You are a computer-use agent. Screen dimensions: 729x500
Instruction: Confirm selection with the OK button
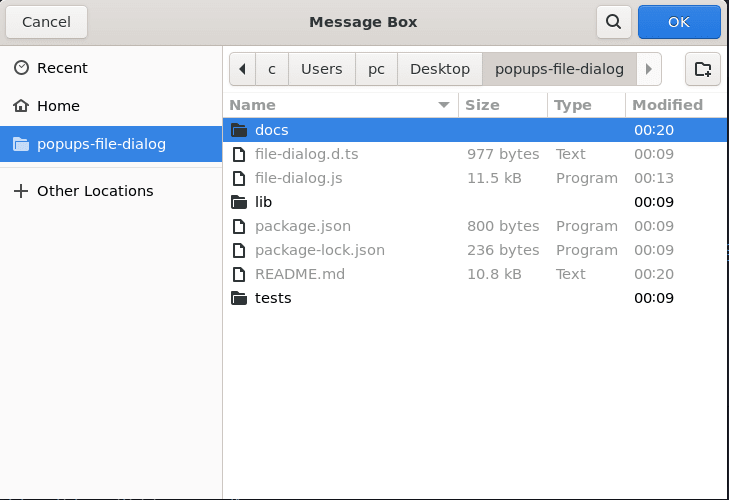pyautogui.click(x=679, y=22)
